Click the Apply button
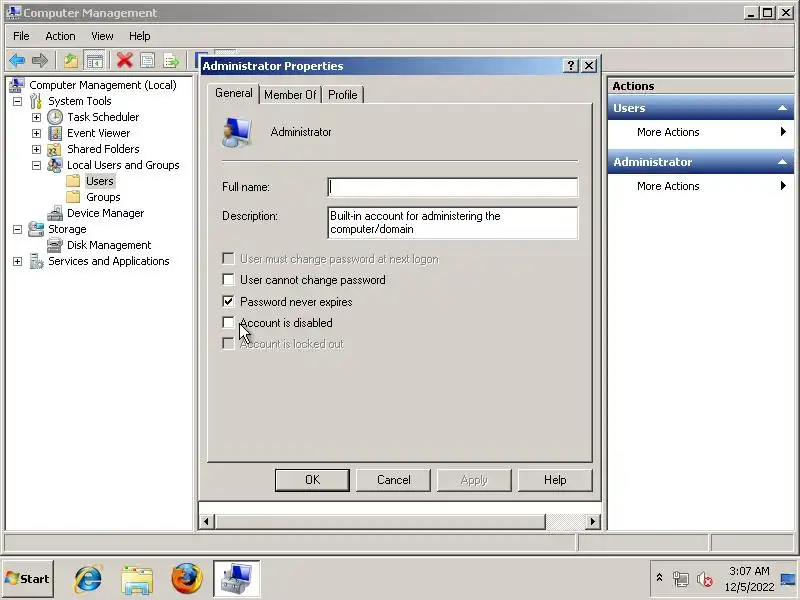The image size is (800, 600). tap(474, 480)
